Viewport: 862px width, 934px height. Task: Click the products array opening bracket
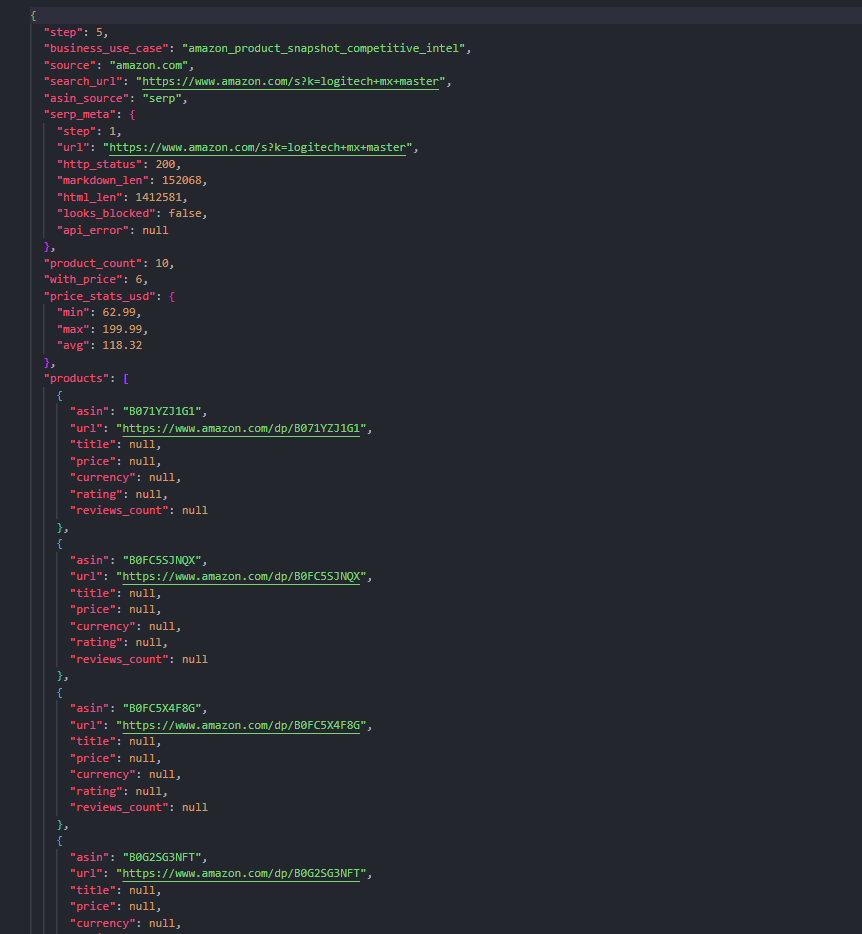click(x=126, y=378)
